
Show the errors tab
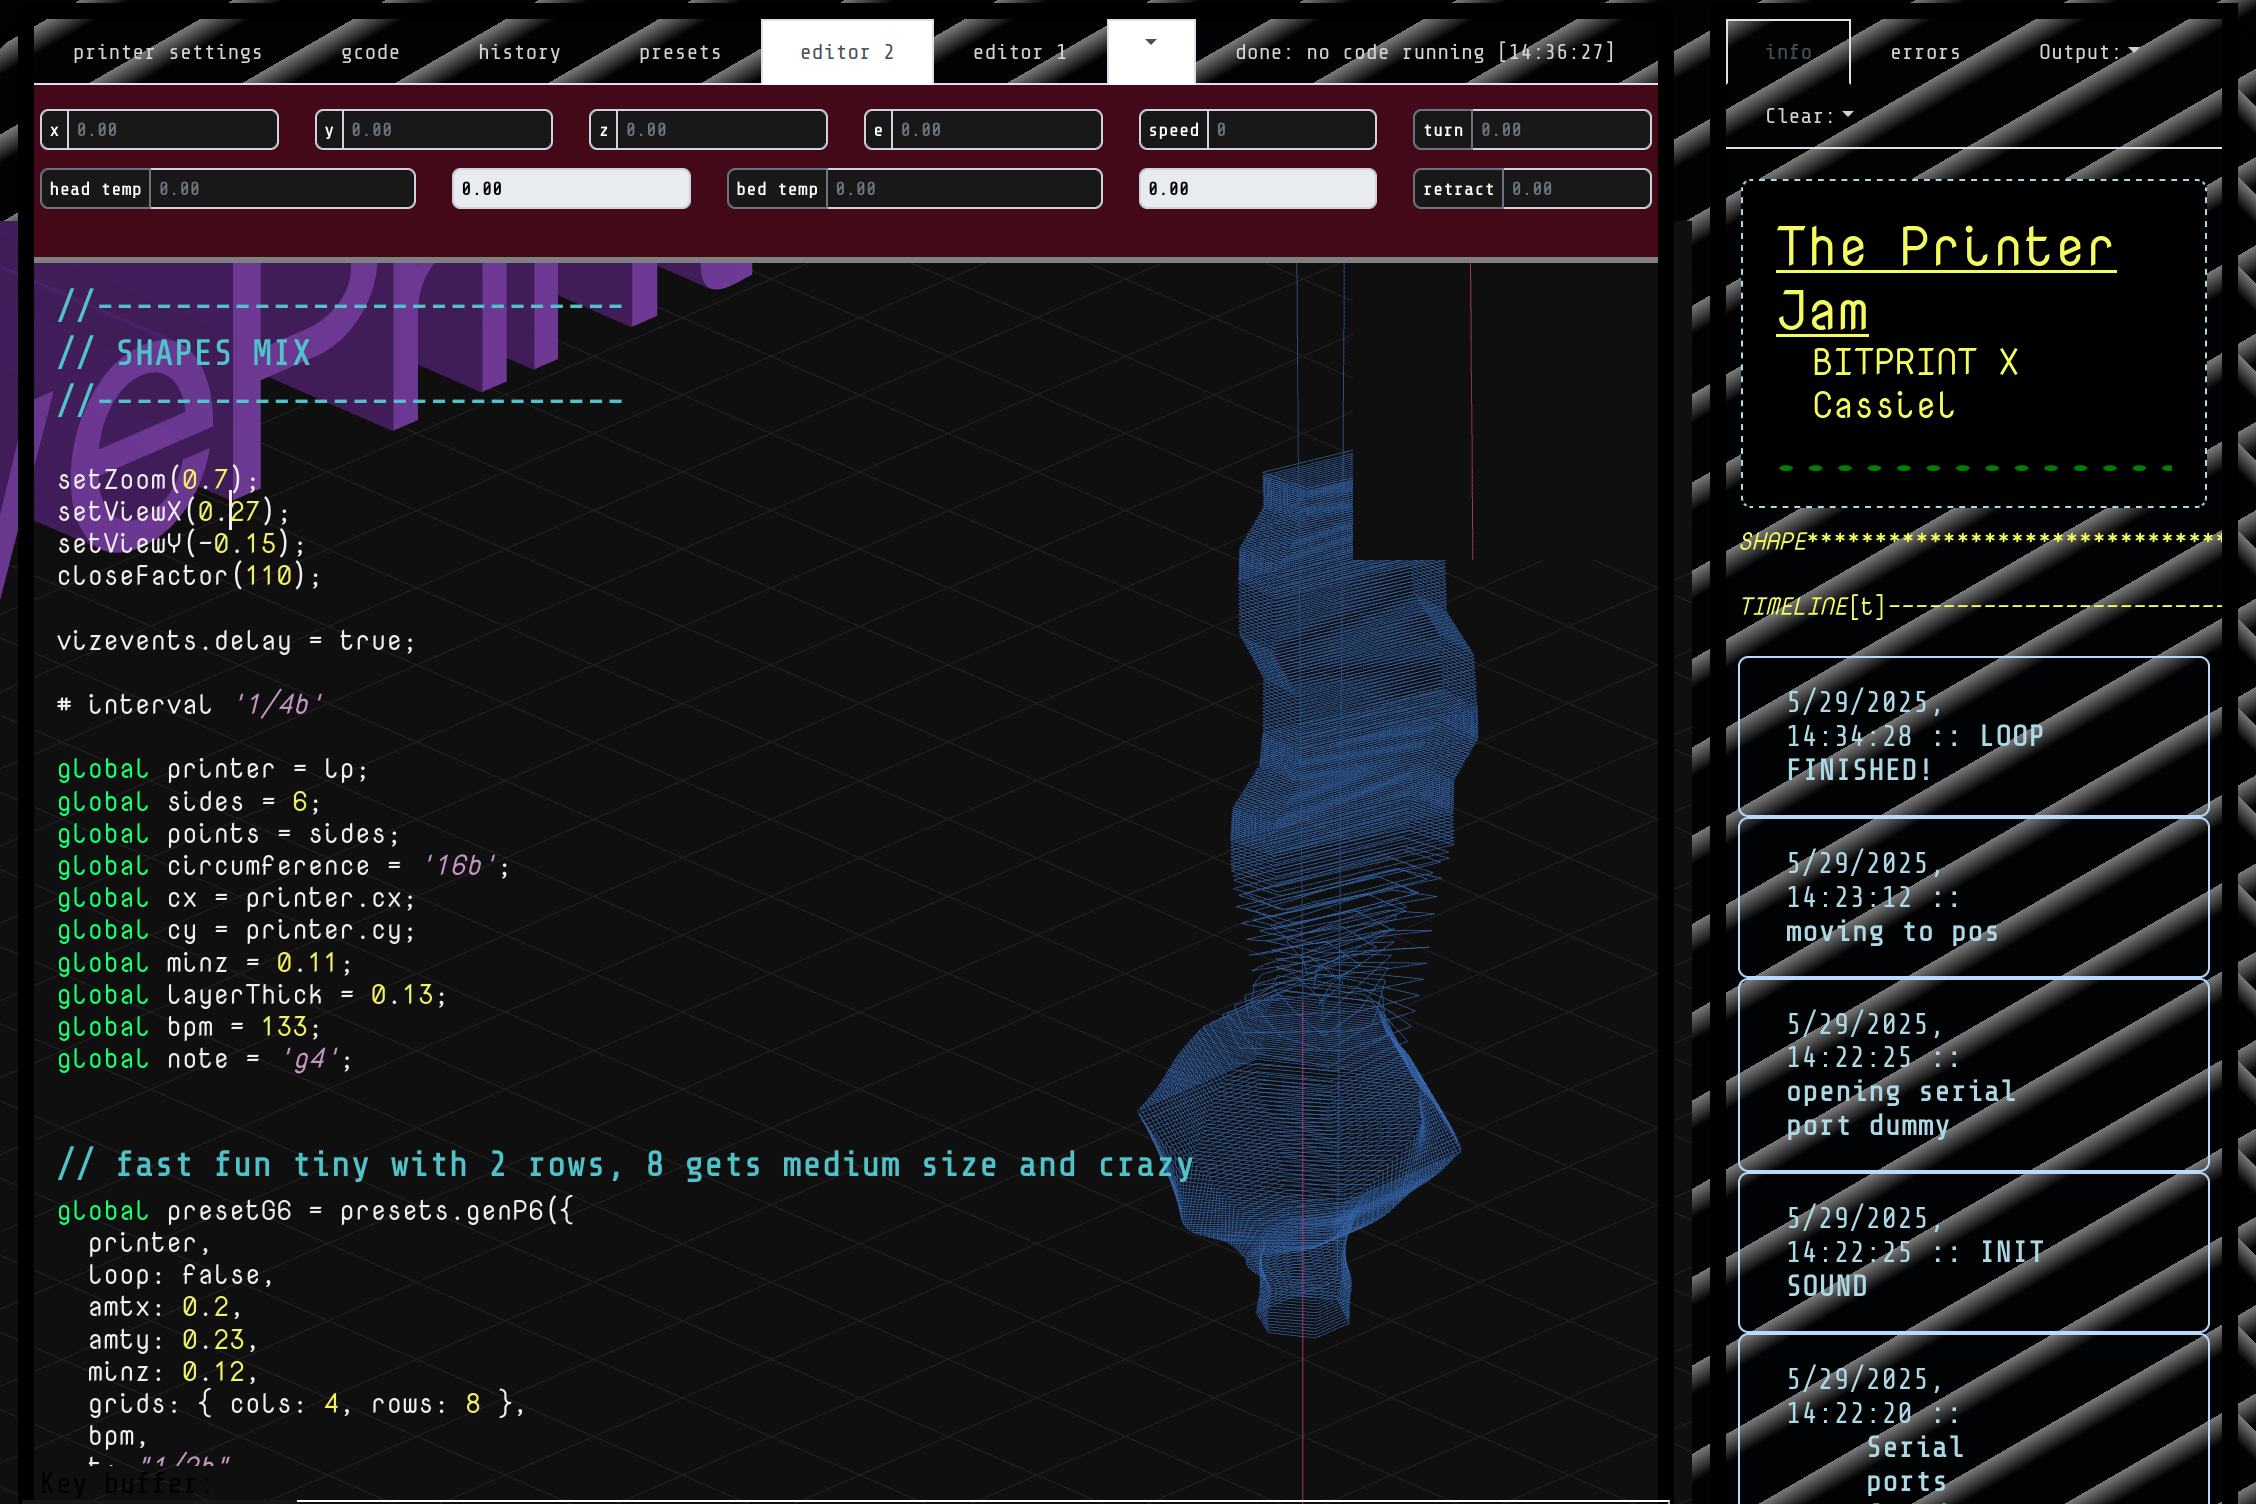pos(1925,52)
